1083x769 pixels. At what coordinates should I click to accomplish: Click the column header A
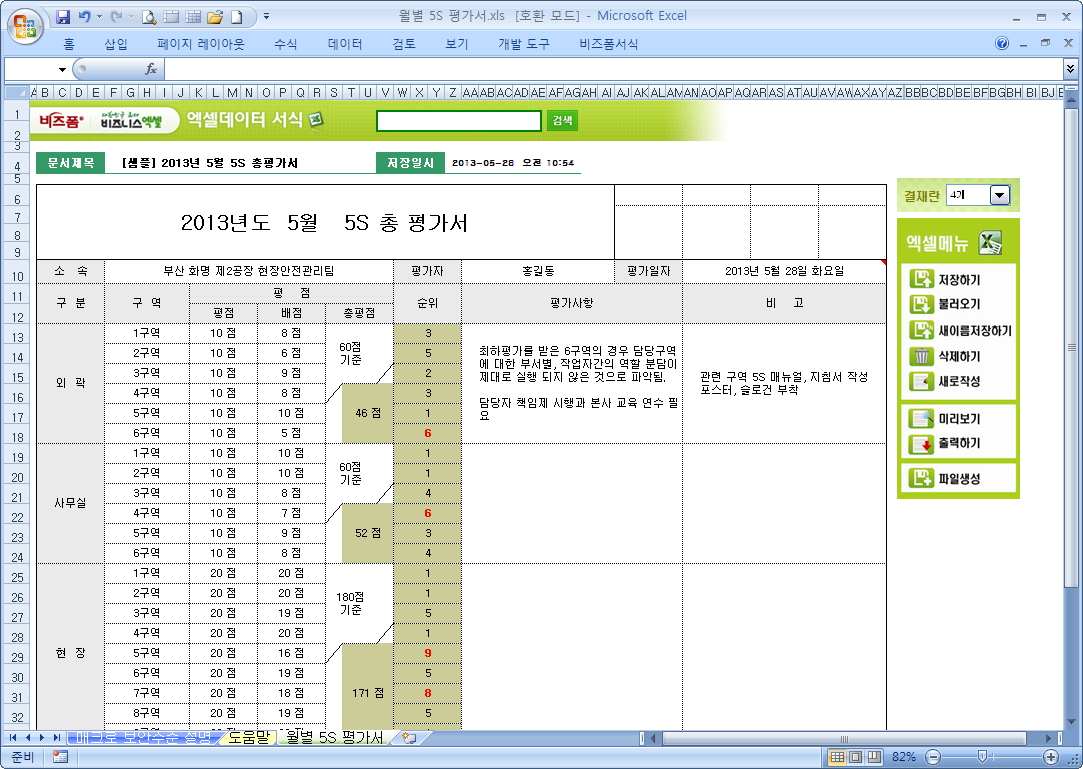[x=33, y=92]
